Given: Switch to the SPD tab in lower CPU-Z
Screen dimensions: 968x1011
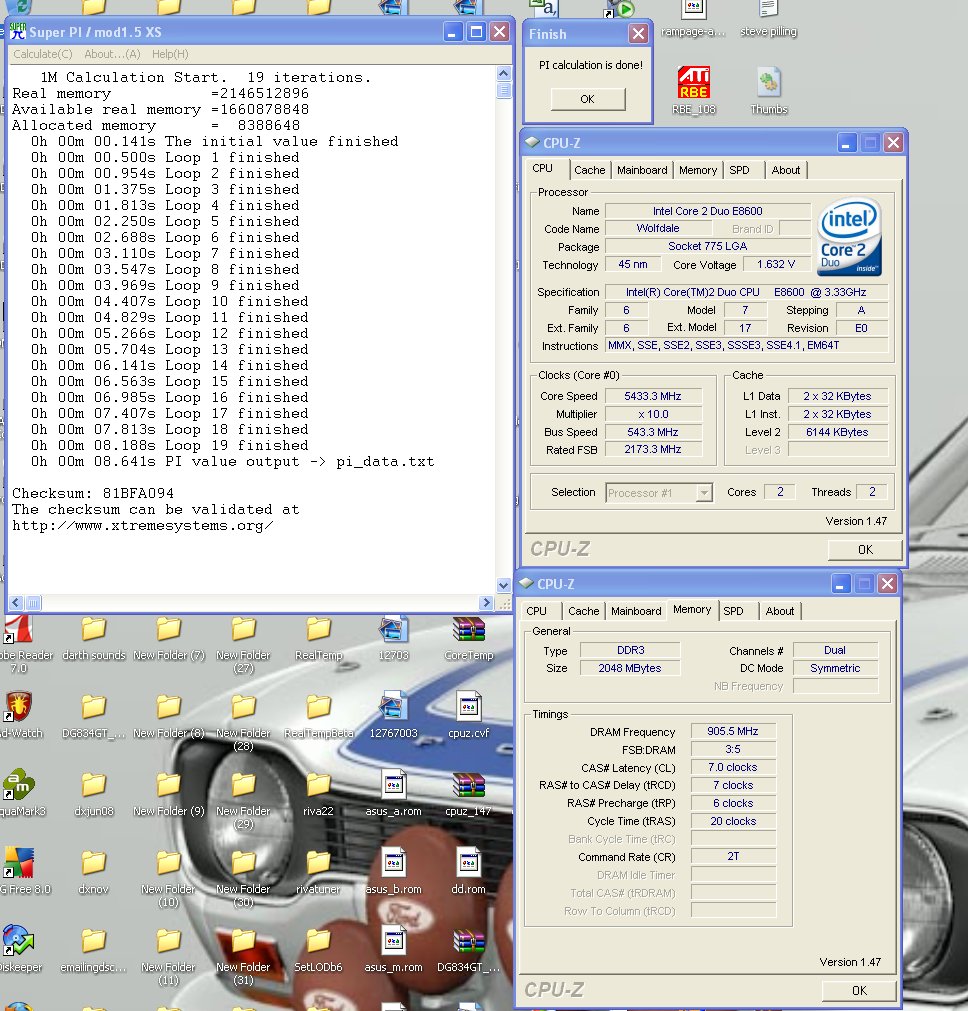Looking at the screenshot, I should point(733,611).
